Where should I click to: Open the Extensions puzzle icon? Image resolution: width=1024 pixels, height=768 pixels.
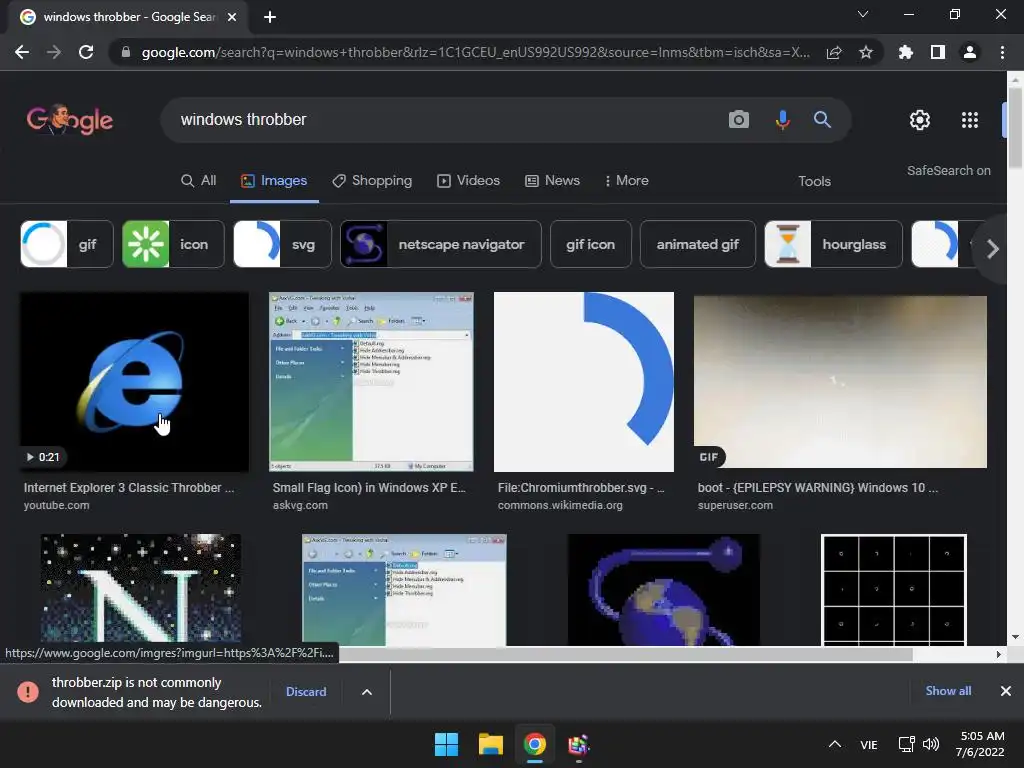click(x=905, y=52)
